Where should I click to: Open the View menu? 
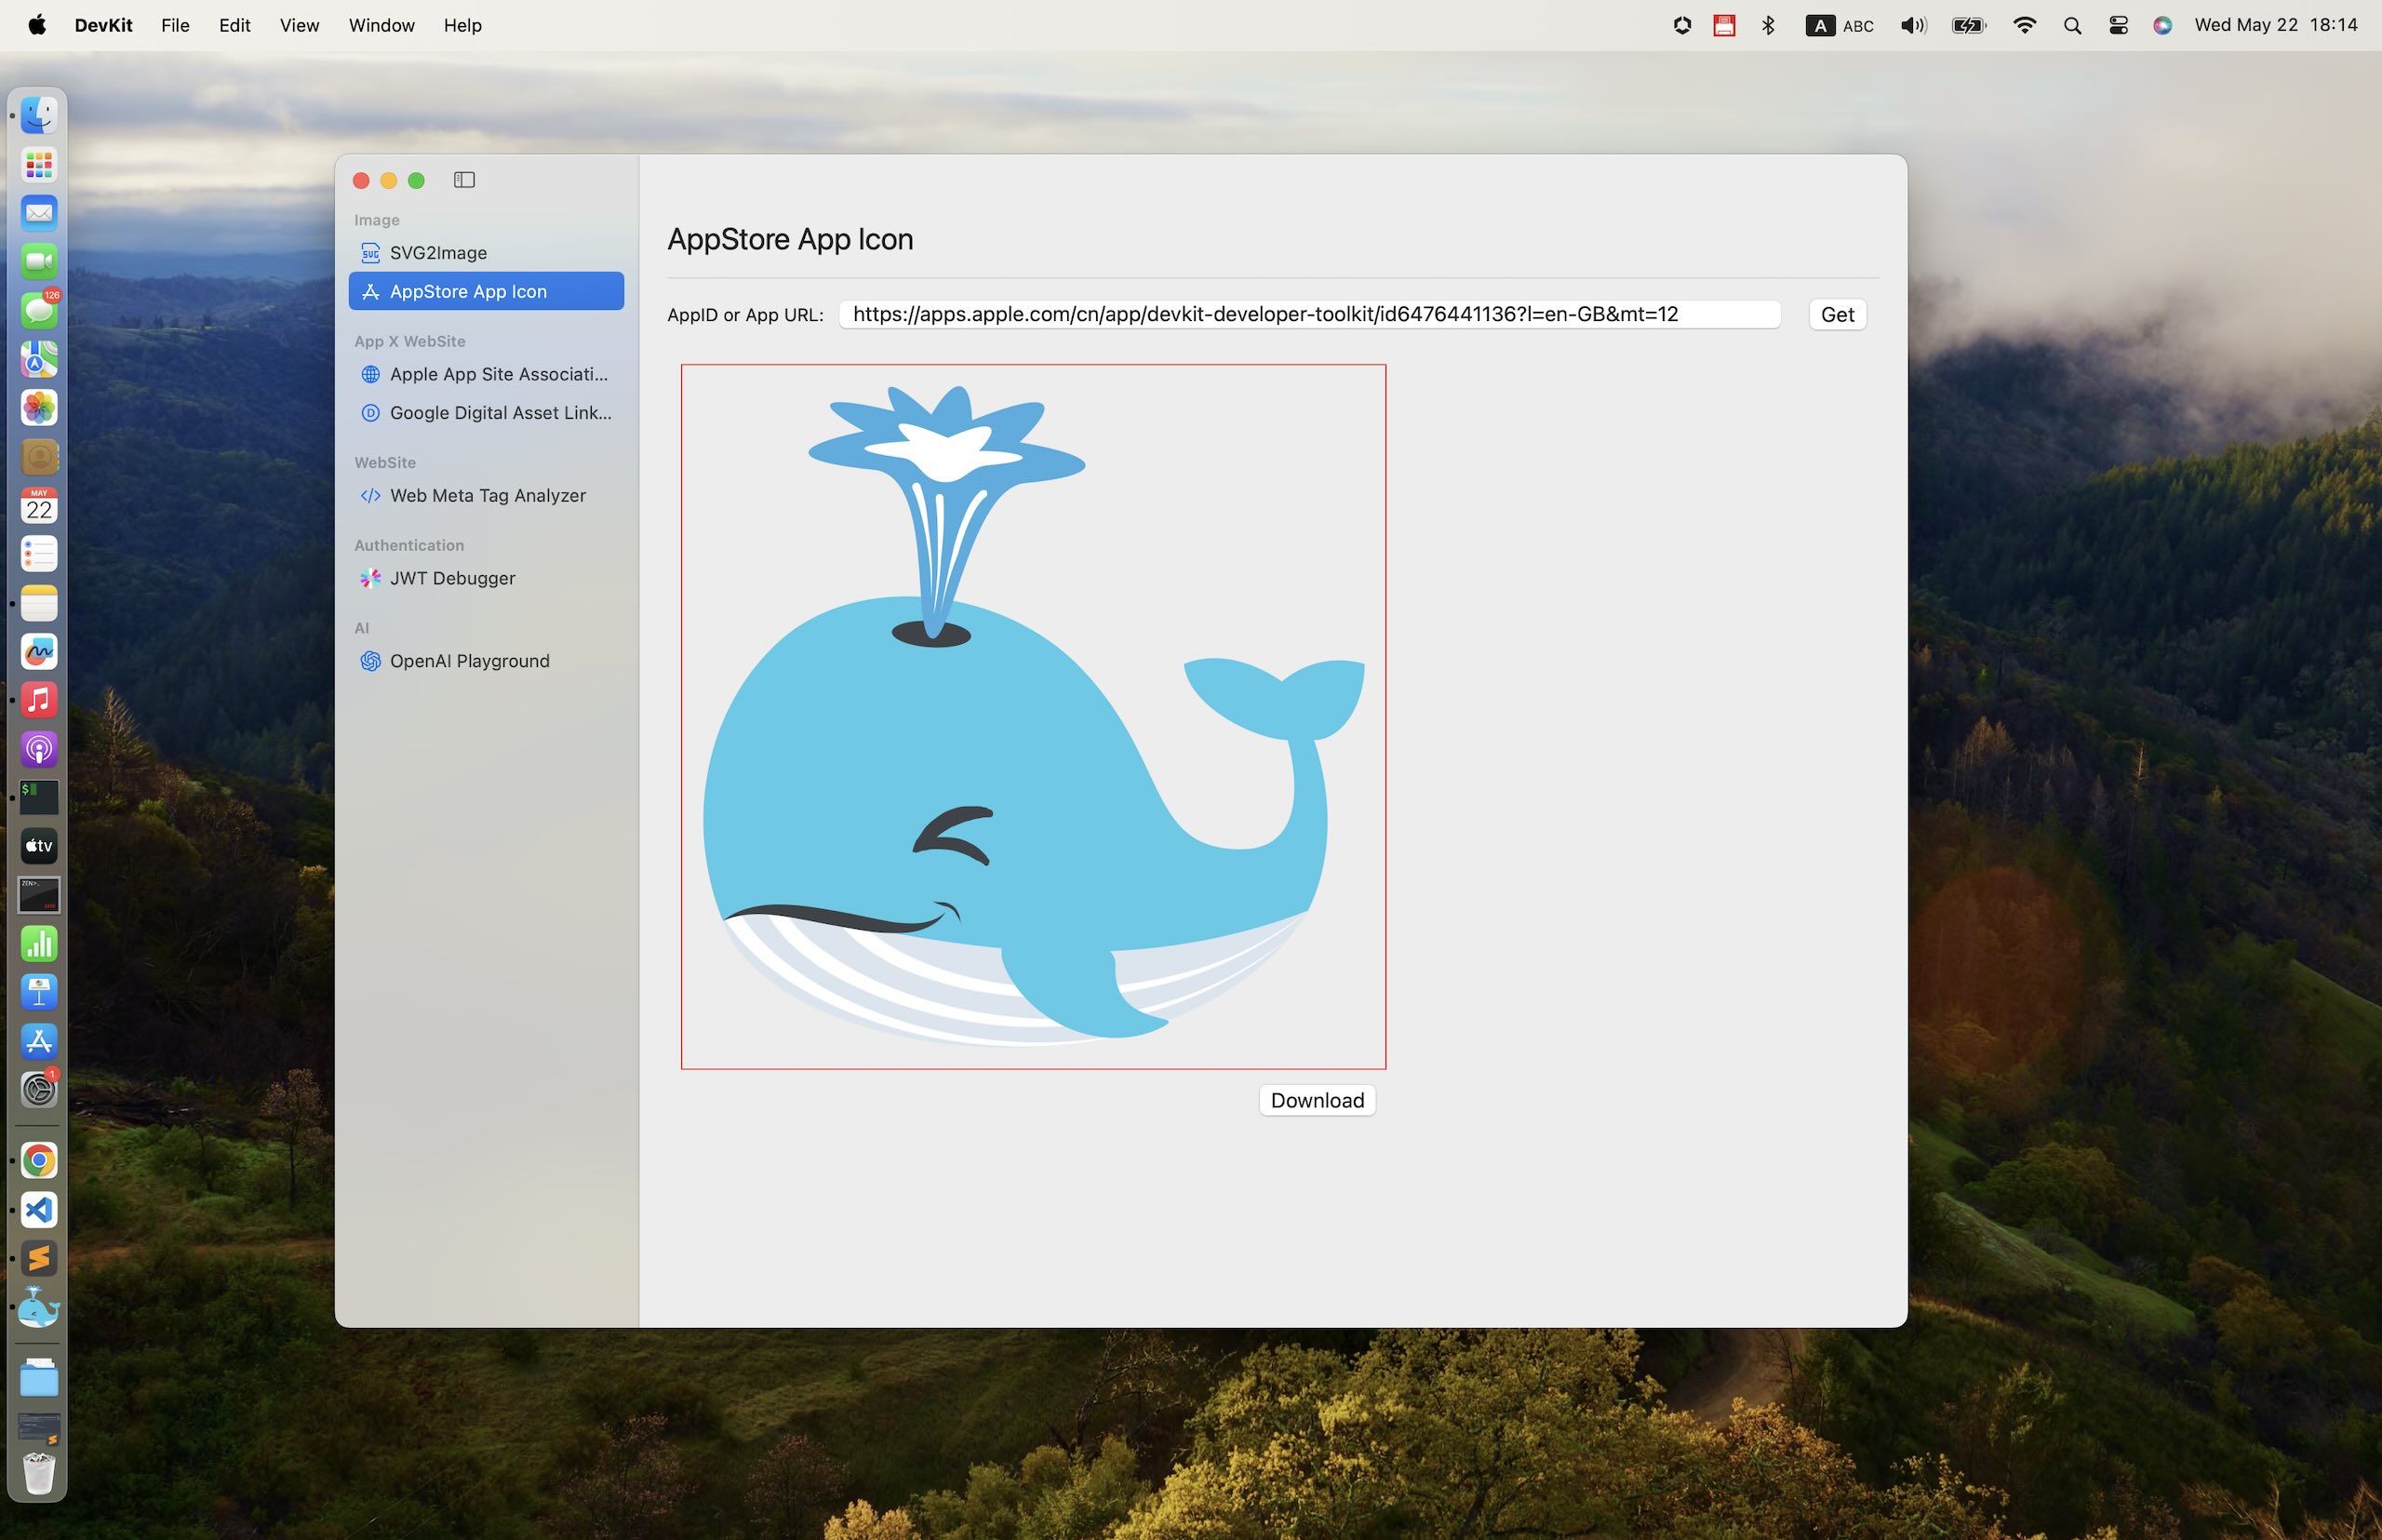299,25
